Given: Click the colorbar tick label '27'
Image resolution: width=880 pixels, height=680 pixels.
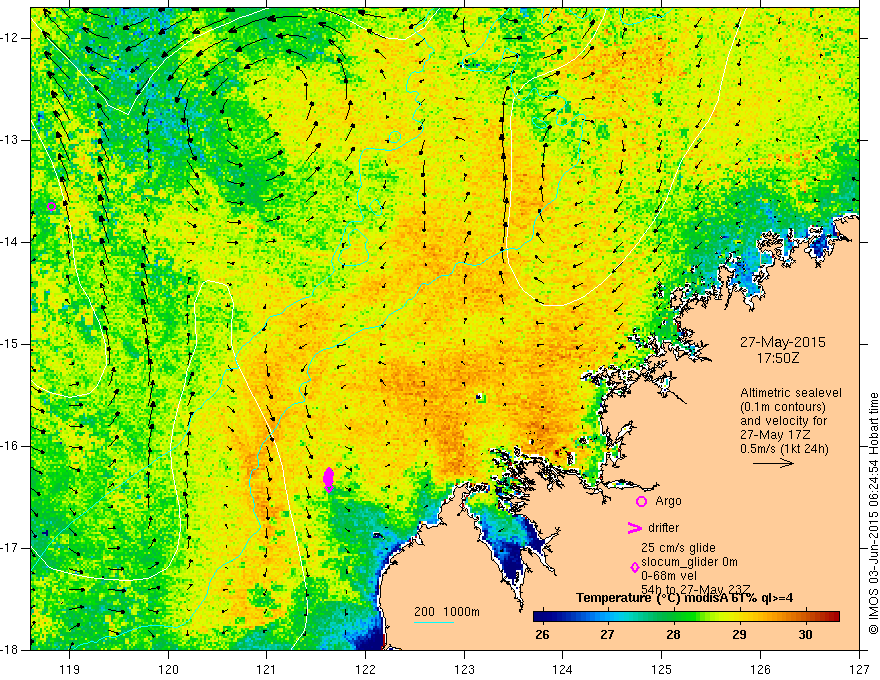Looking at the screenshot, I should tap(607, 635).
